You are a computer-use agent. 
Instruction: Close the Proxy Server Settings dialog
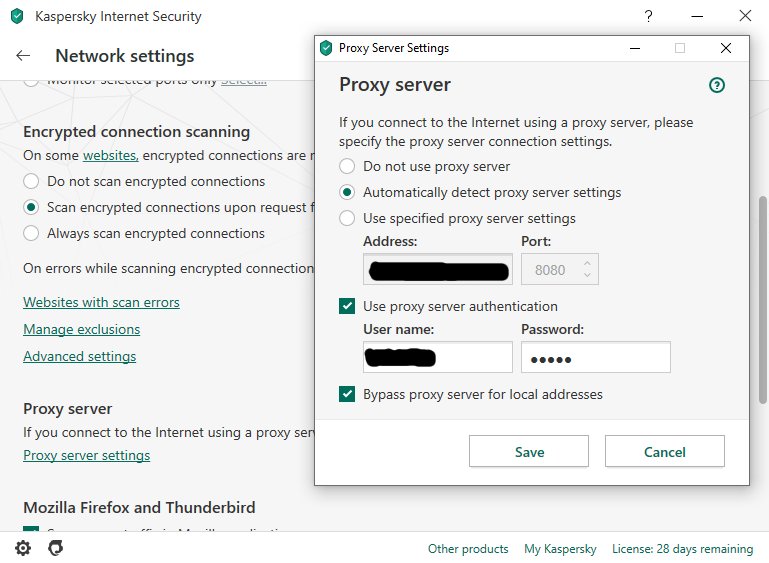(x=726, y=48)
